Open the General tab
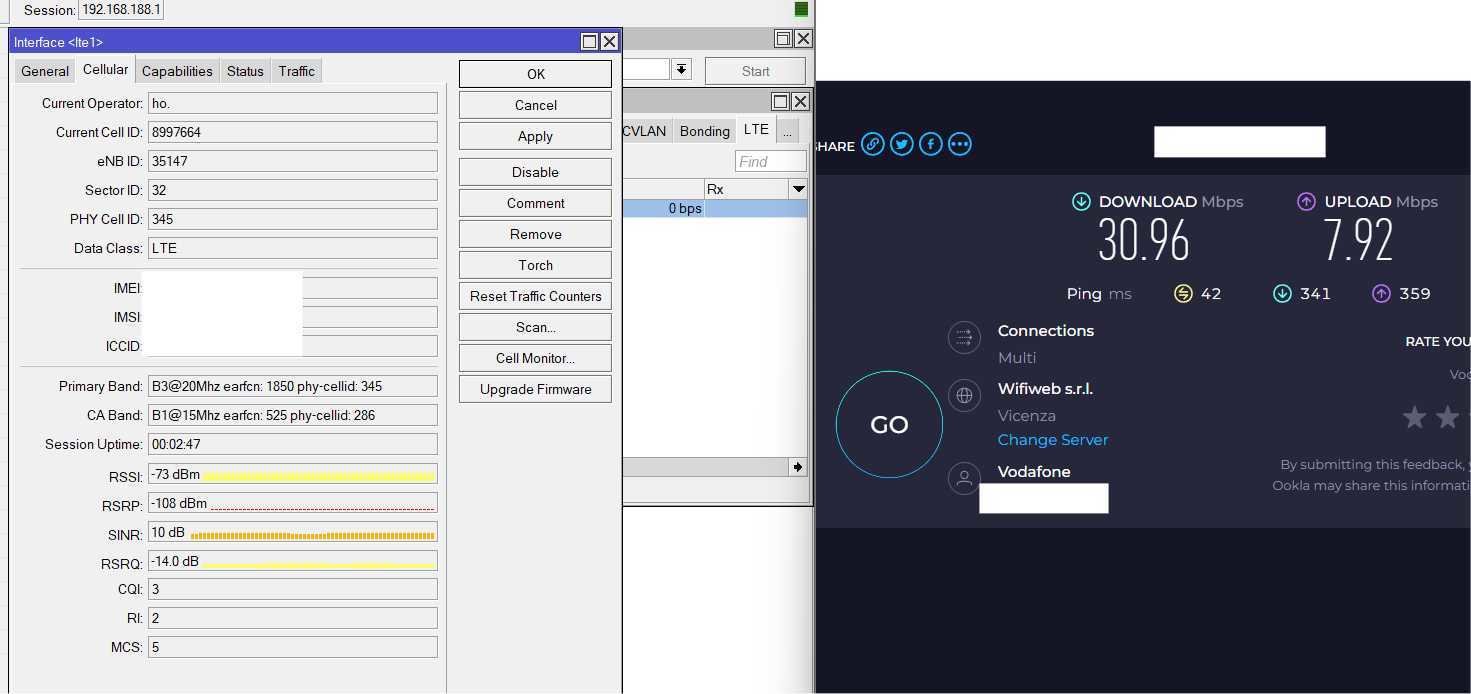1471x694 pixels. click(45, 71)
